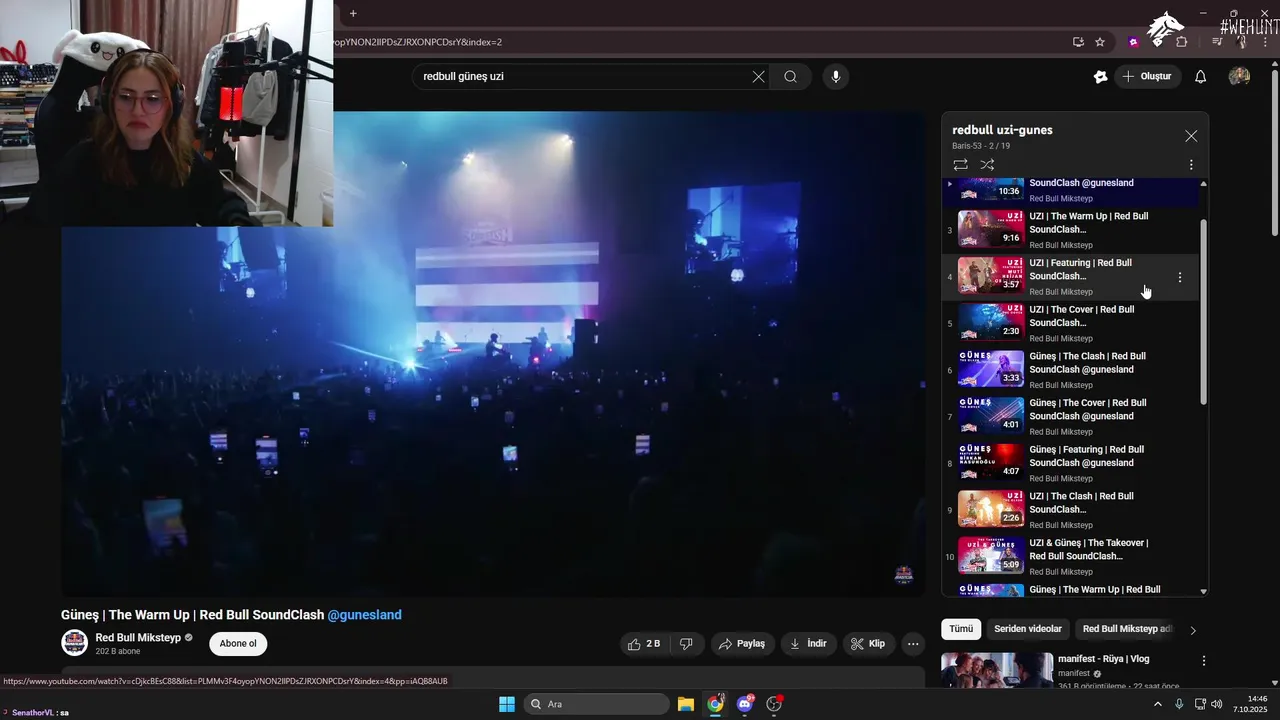Open Windows Start menu

click(x=507, y=704)
